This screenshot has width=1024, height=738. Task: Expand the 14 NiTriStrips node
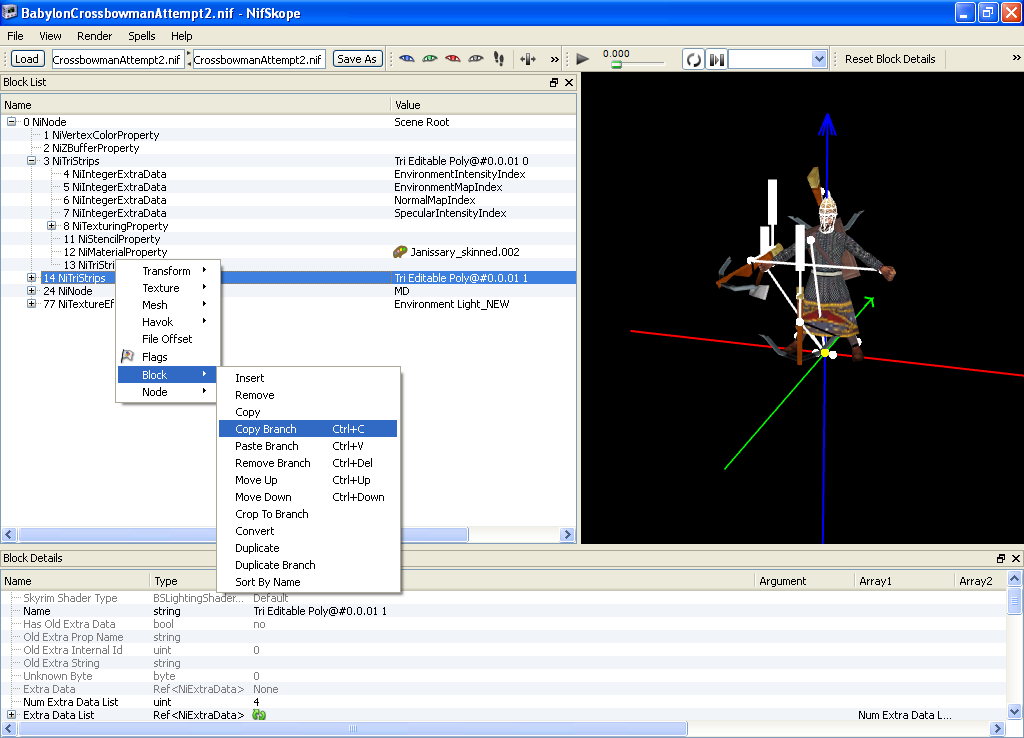tap(31, 278)
